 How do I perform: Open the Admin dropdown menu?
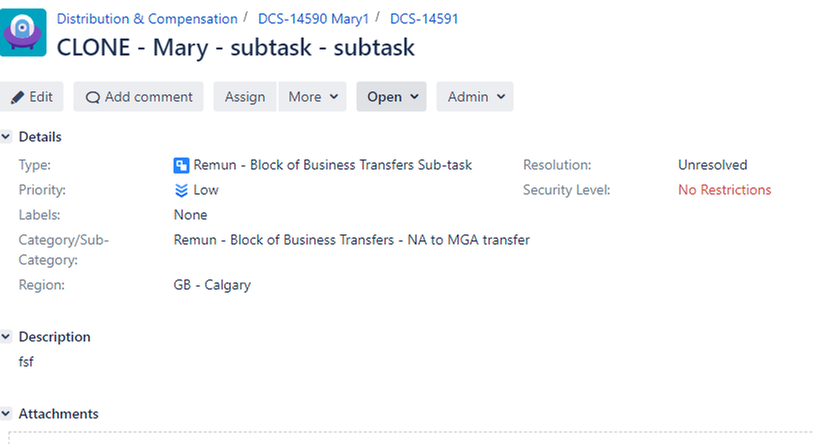475,97
